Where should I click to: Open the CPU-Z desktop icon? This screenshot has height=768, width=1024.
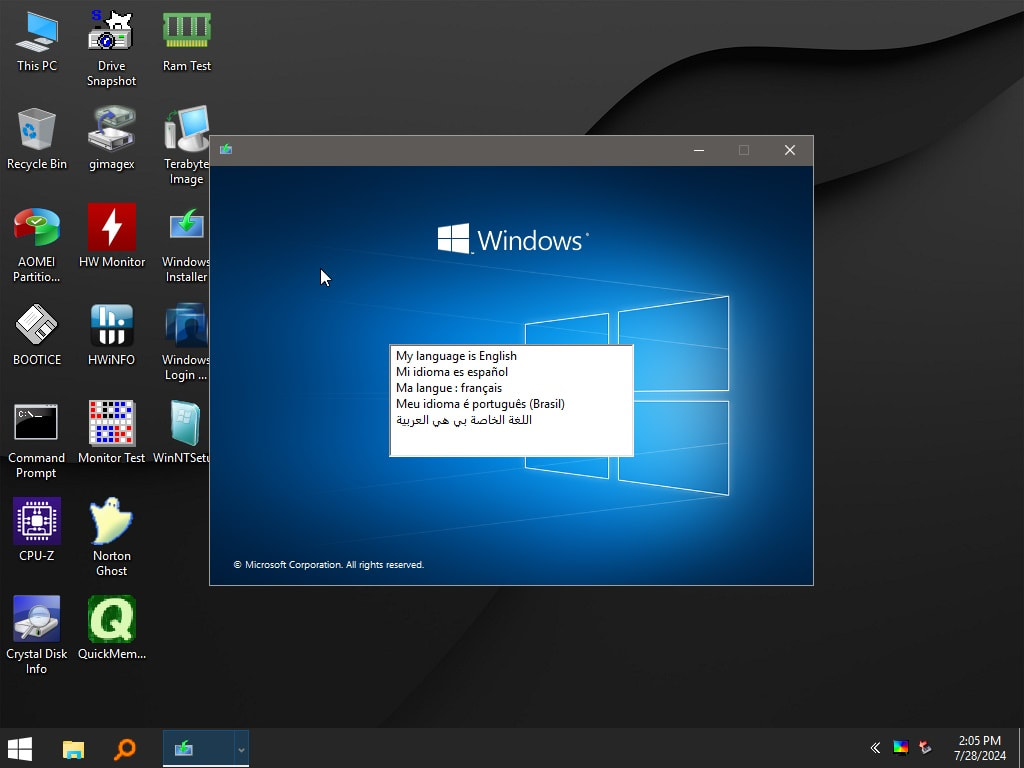[37, 531]
